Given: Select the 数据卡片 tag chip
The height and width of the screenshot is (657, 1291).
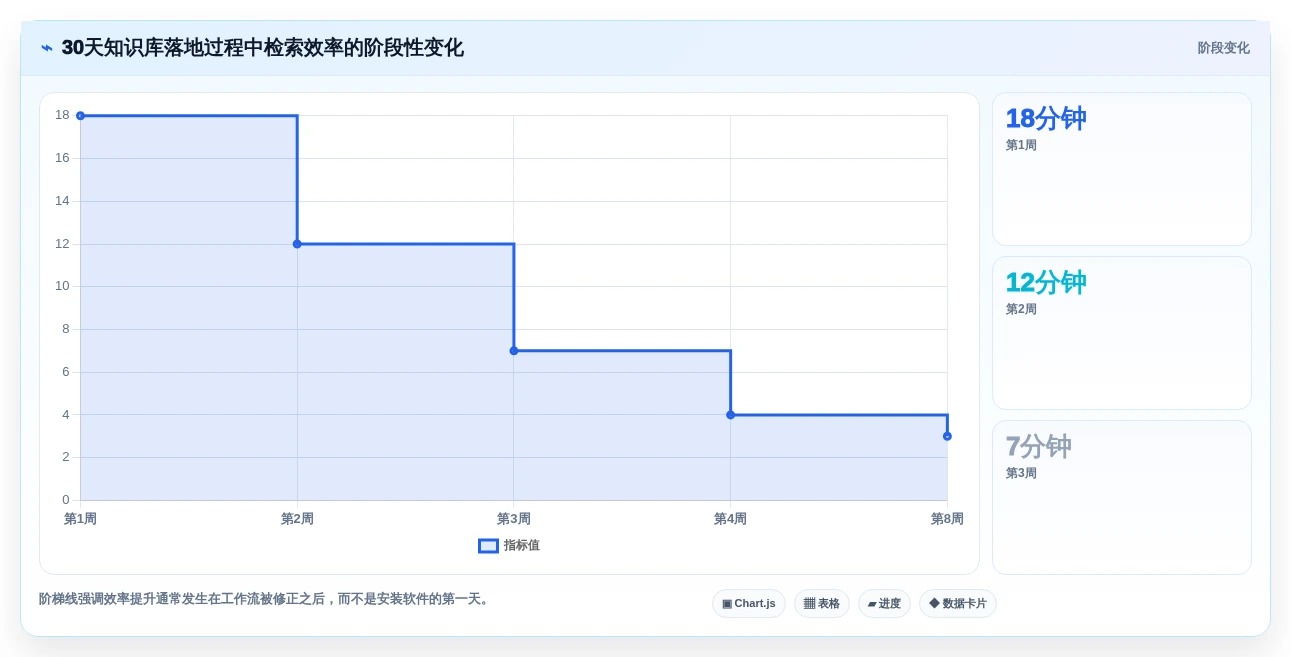Looking at the screenshot, I should (x=958, y=604).
